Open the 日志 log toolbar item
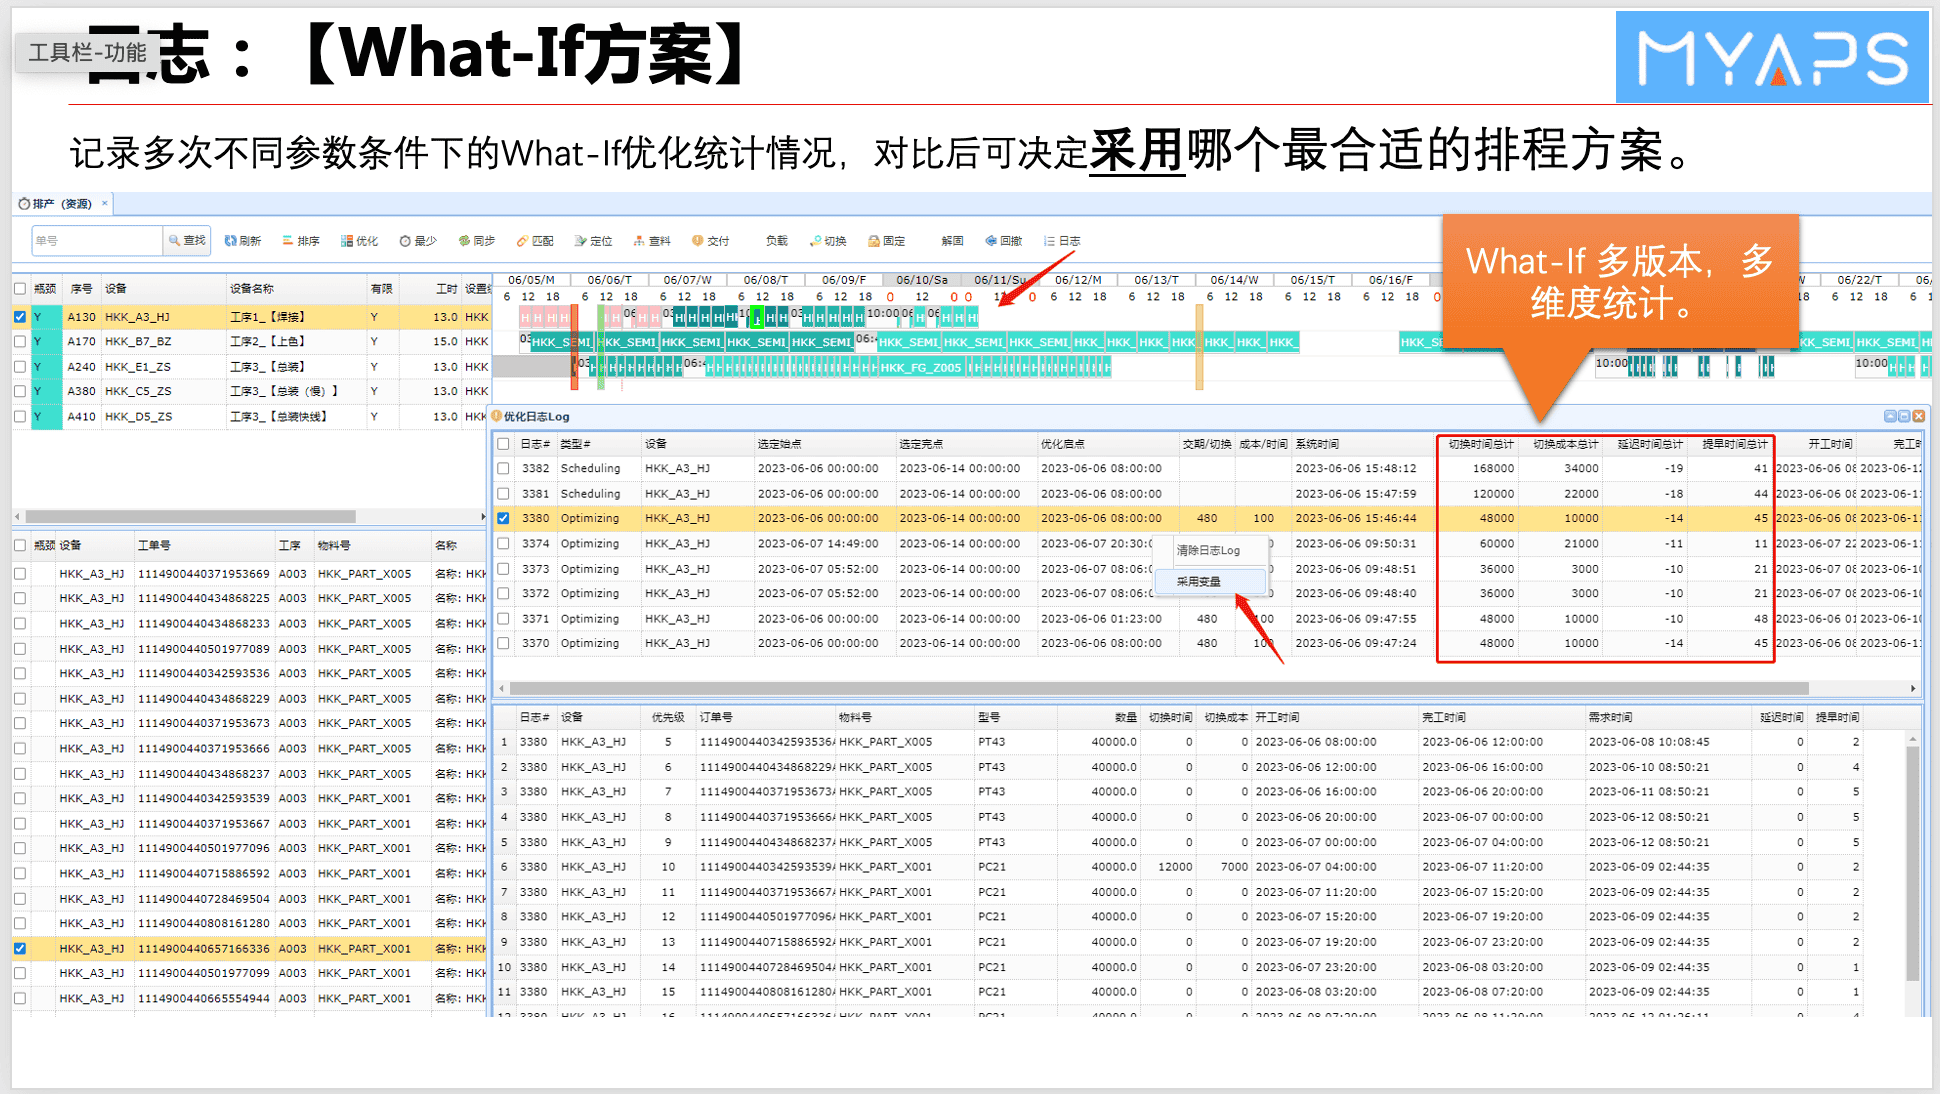The image size is (1940, 1094). click(1061, 241)
